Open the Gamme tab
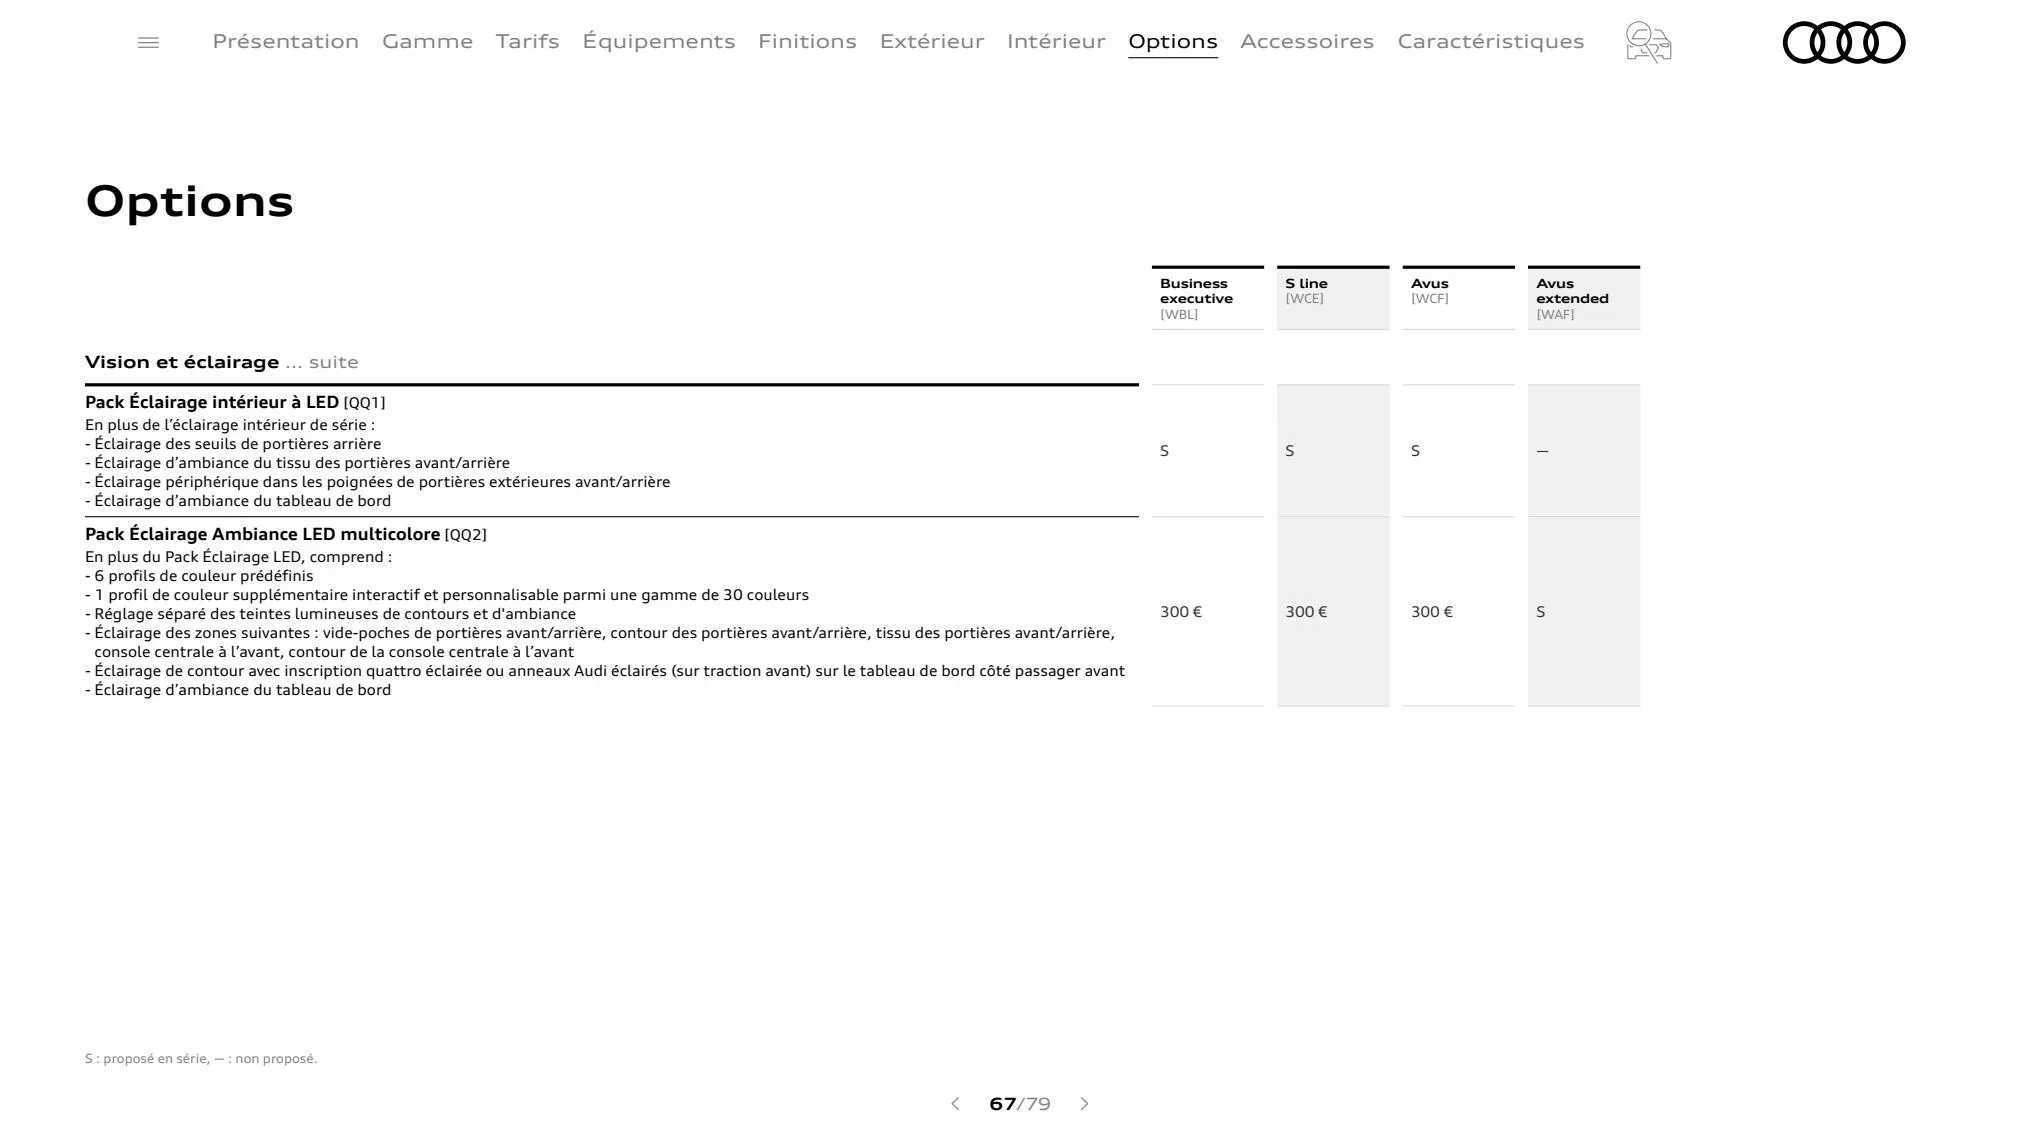Image resolution: width=2040 pixels, height=1147 pixels. tap(427, 41)
